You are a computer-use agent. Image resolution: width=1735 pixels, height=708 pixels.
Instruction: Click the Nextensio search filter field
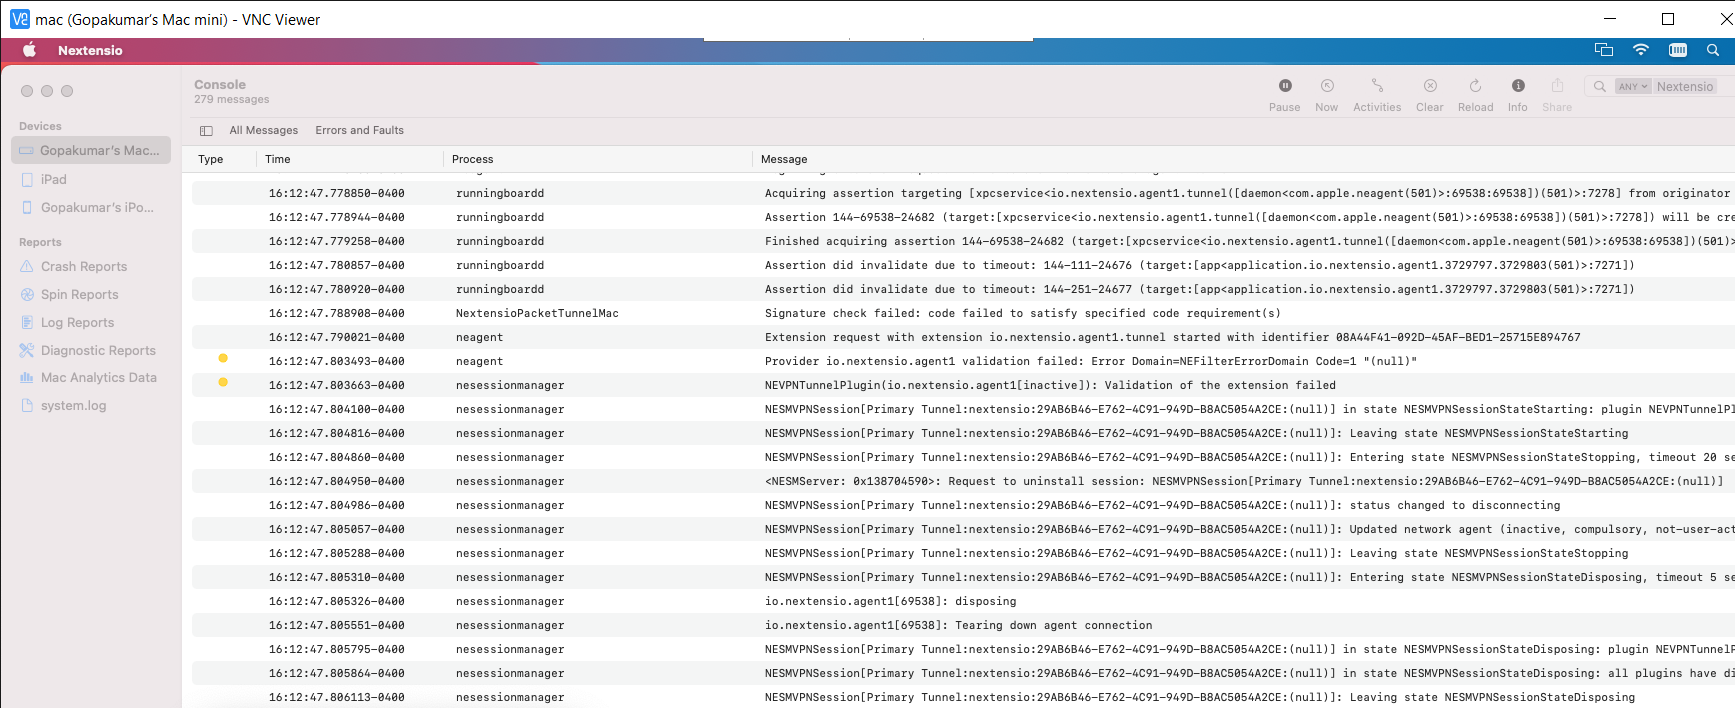(1685, 87)
